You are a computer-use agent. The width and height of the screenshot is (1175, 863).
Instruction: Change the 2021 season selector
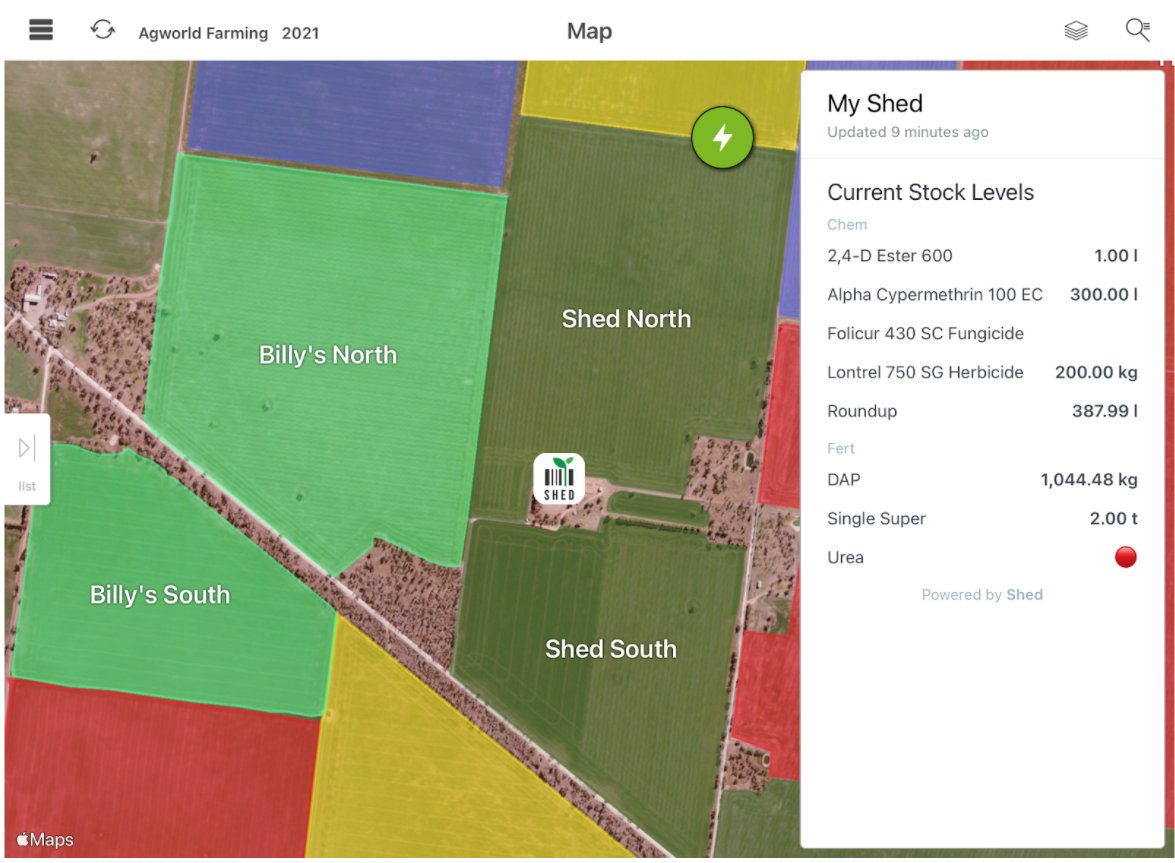pos(300,33)
